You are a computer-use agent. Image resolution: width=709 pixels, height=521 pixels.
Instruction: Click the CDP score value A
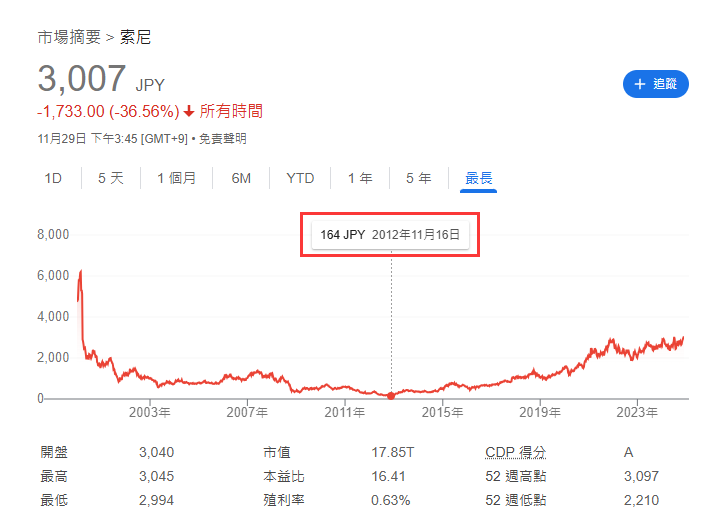point(629,452)
